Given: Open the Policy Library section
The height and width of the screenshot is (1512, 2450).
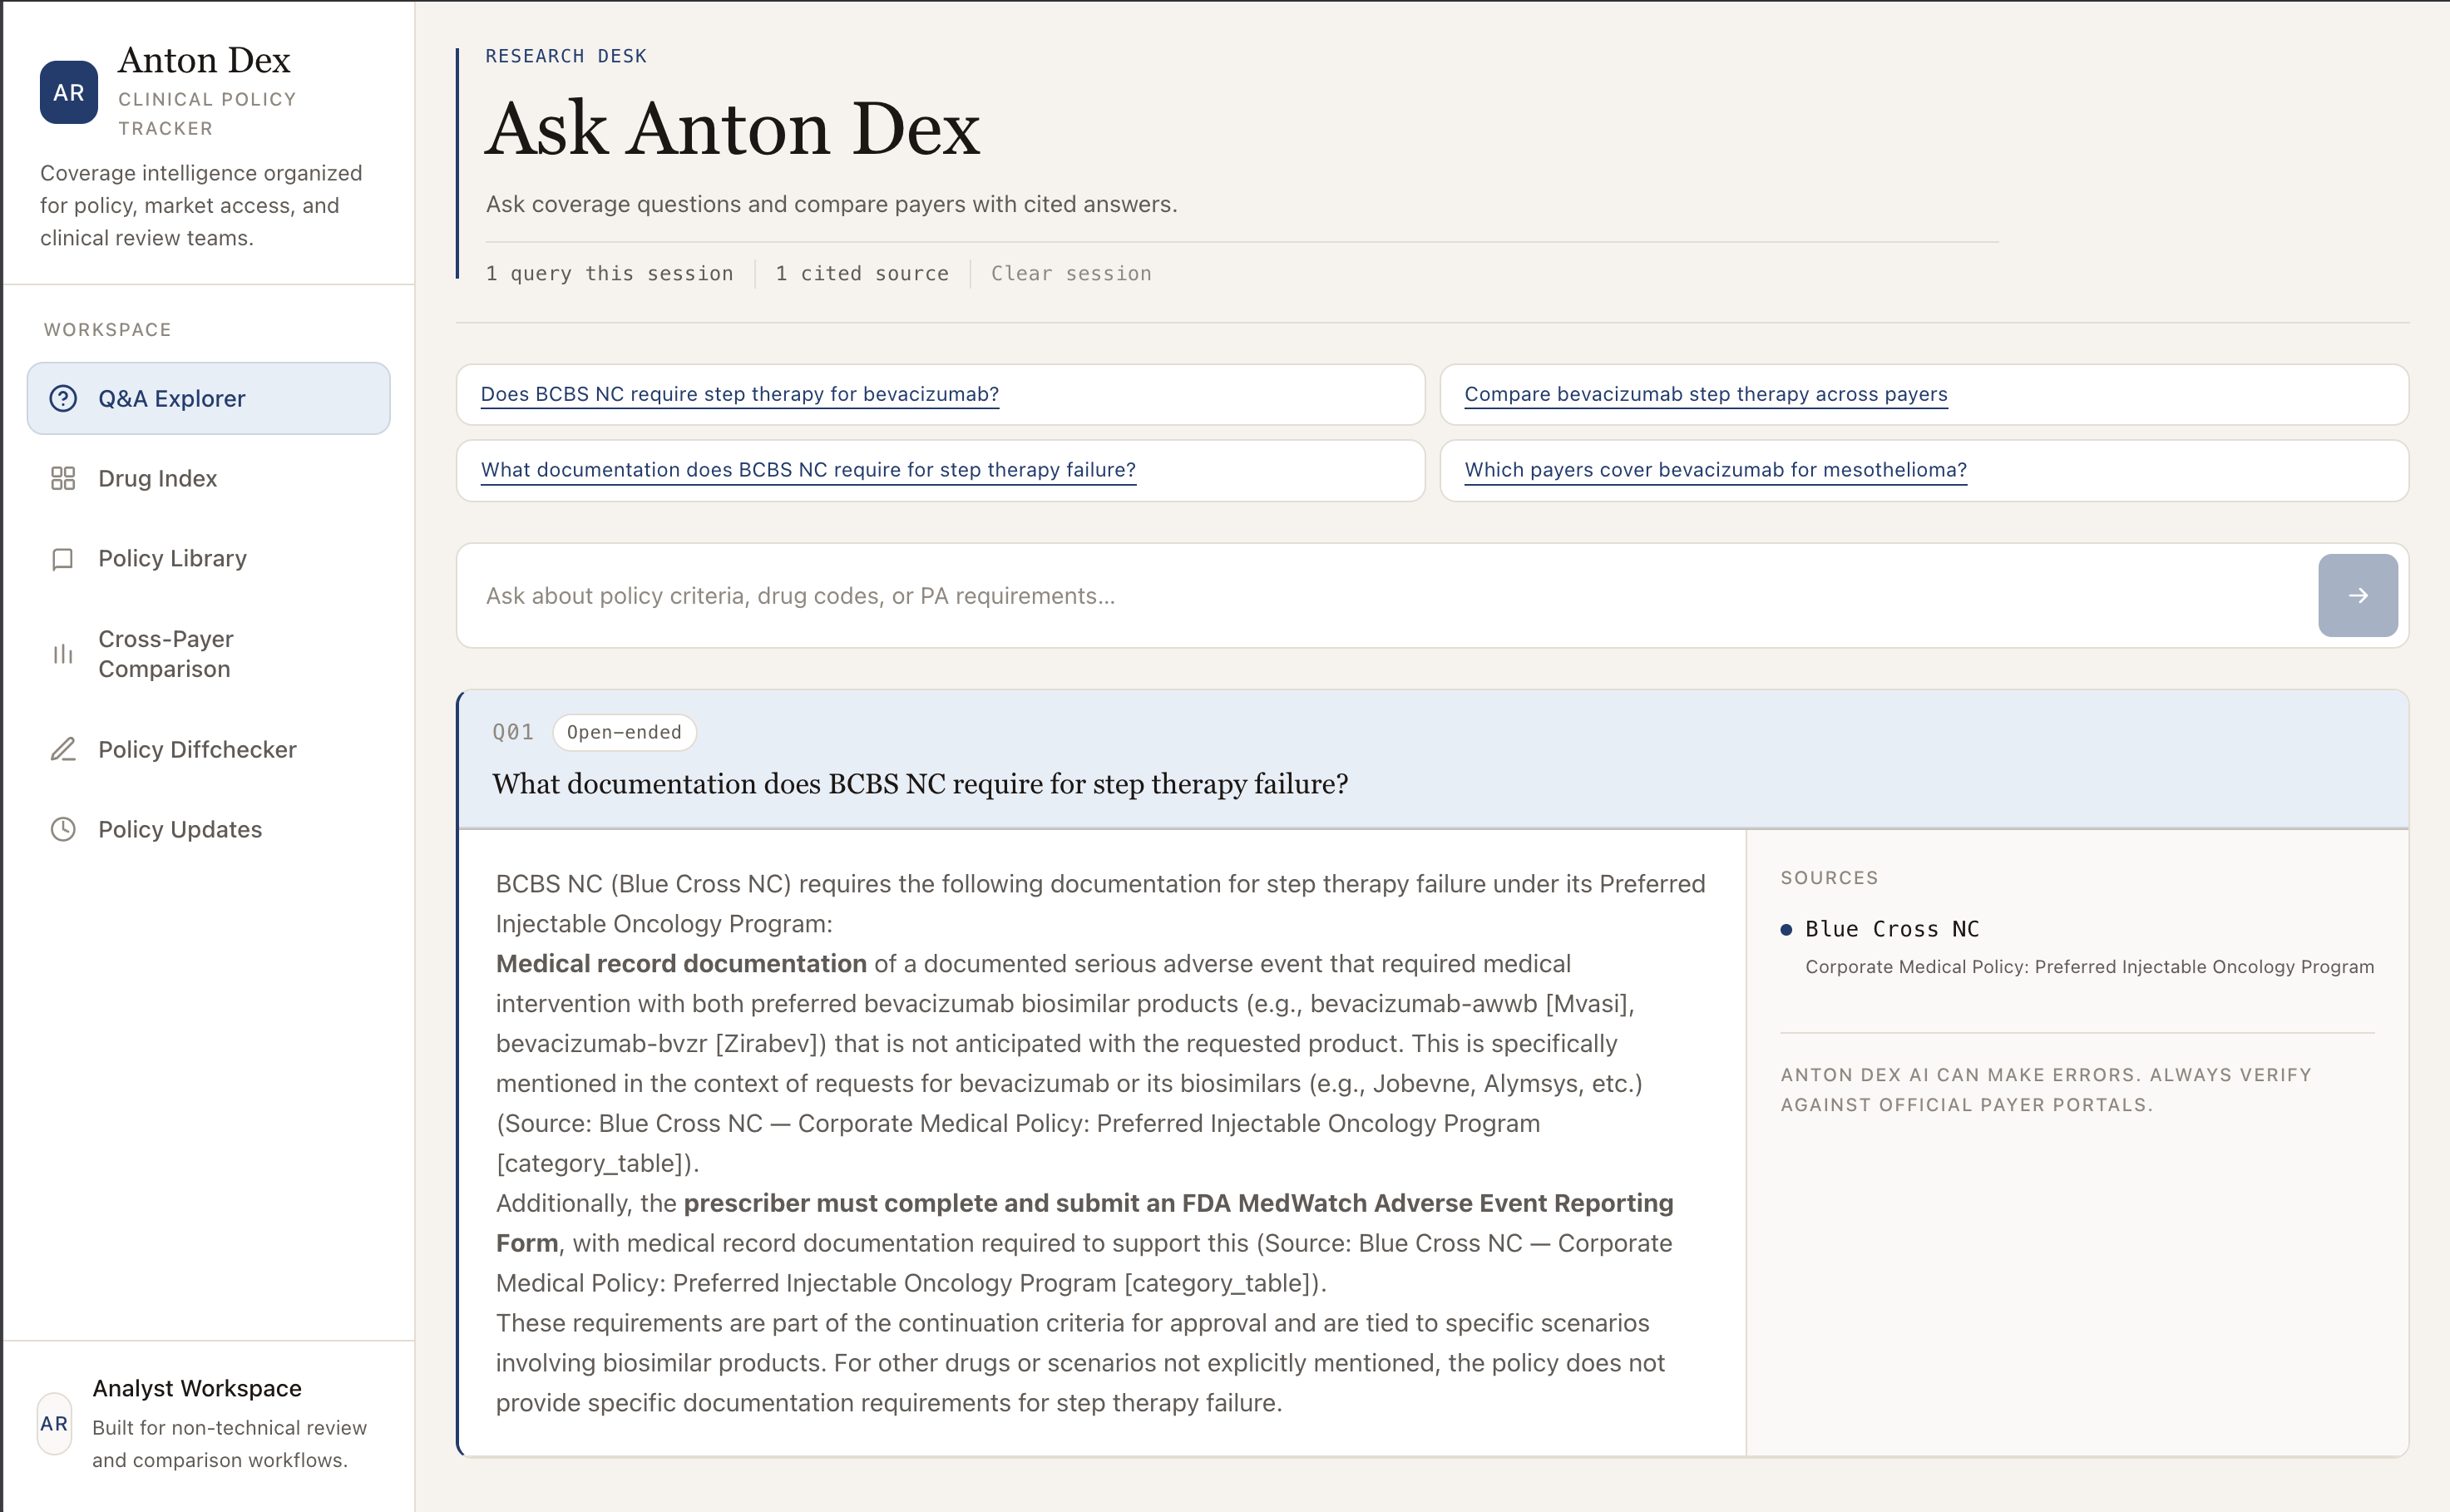Looking at the screenshot, I should click(x=172, y=558).
